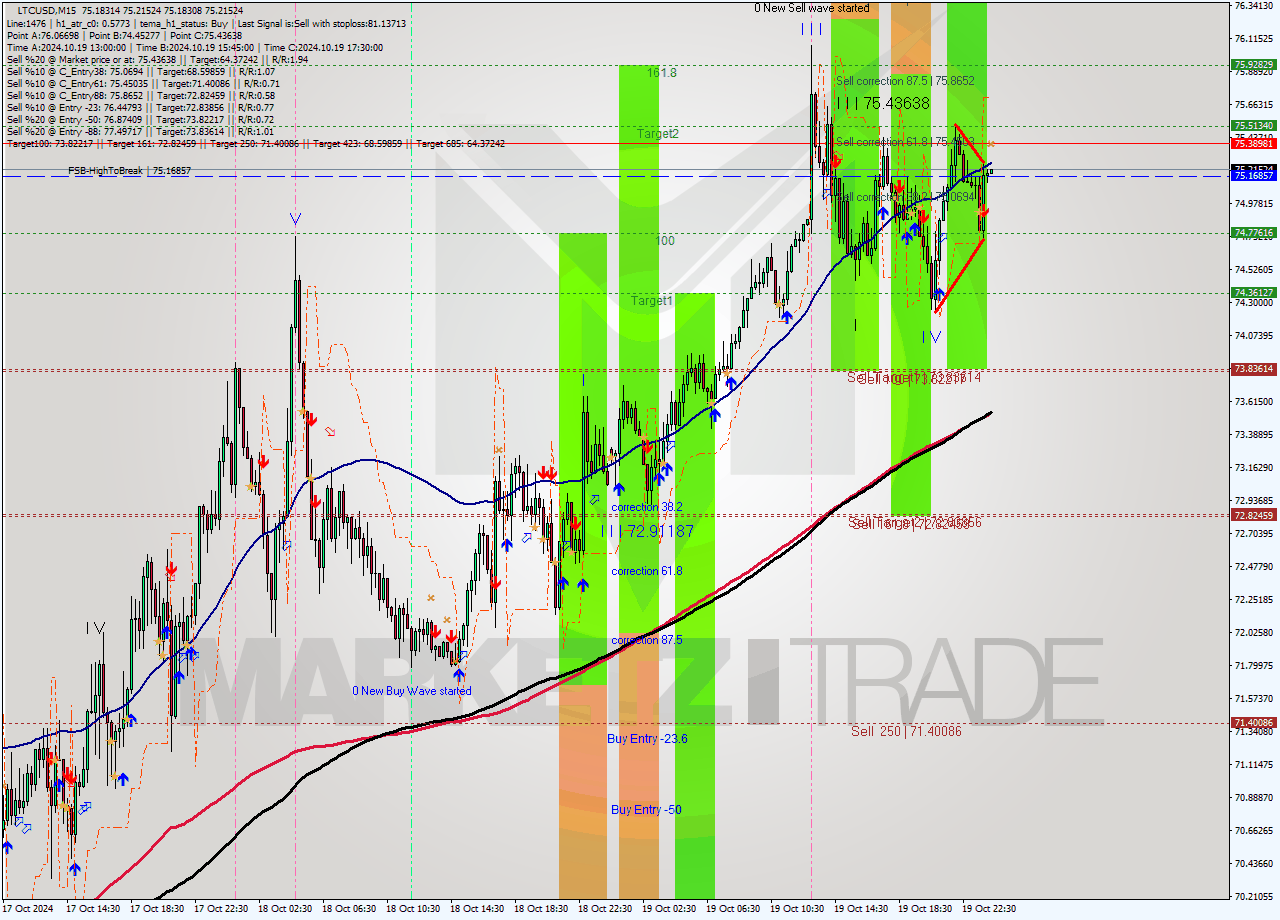Click the '18 Oct 14:30' time axis label

477,909
